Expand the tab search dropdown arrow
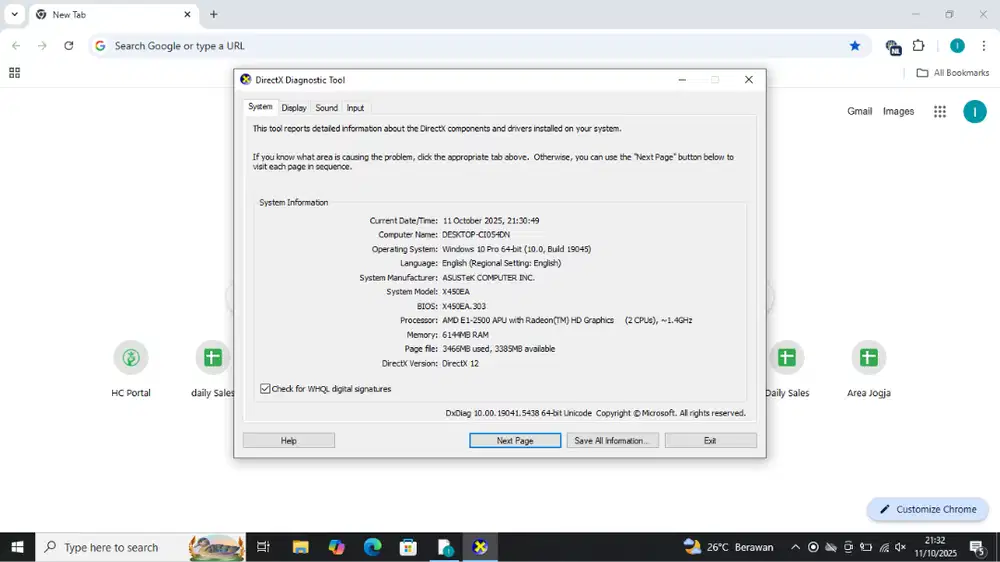Screen dimensions: 1000x562 click(x=14, y=15)
